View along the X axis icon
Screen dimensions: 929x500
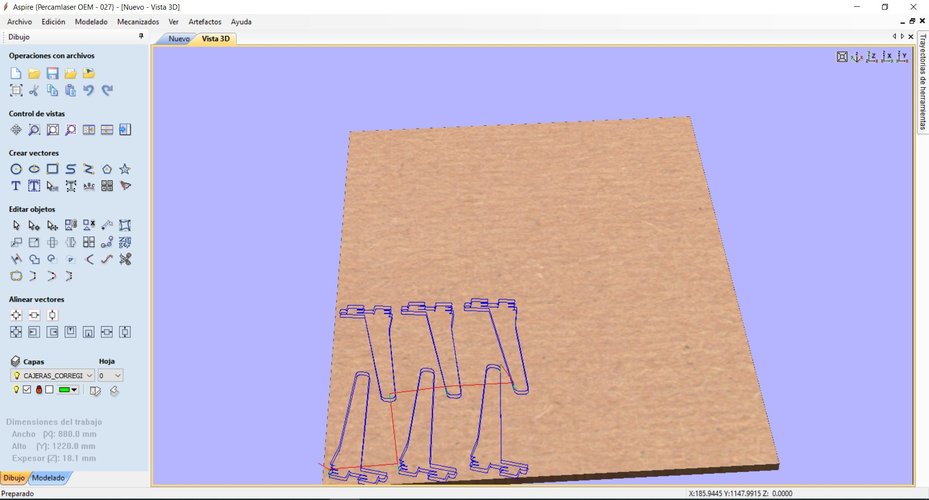pyautogui.click(x=887, y=57)
